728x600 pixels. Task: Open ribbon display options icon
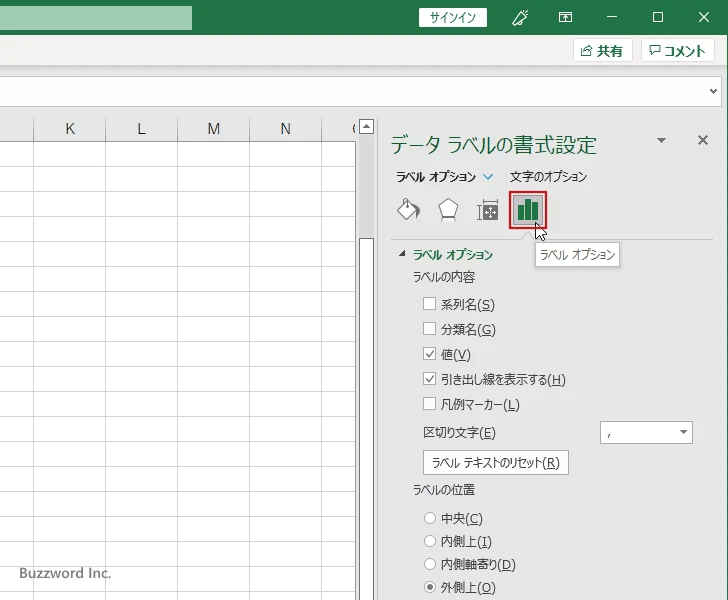565,18
